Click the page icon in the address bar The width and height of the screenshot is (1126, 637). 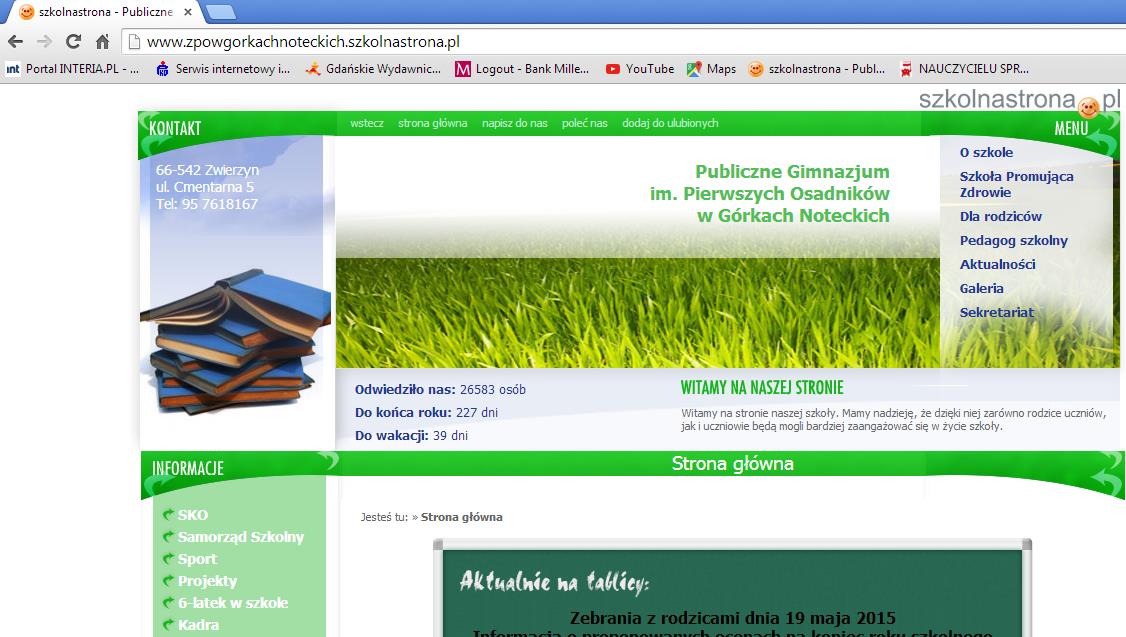[x=134, y=42]
